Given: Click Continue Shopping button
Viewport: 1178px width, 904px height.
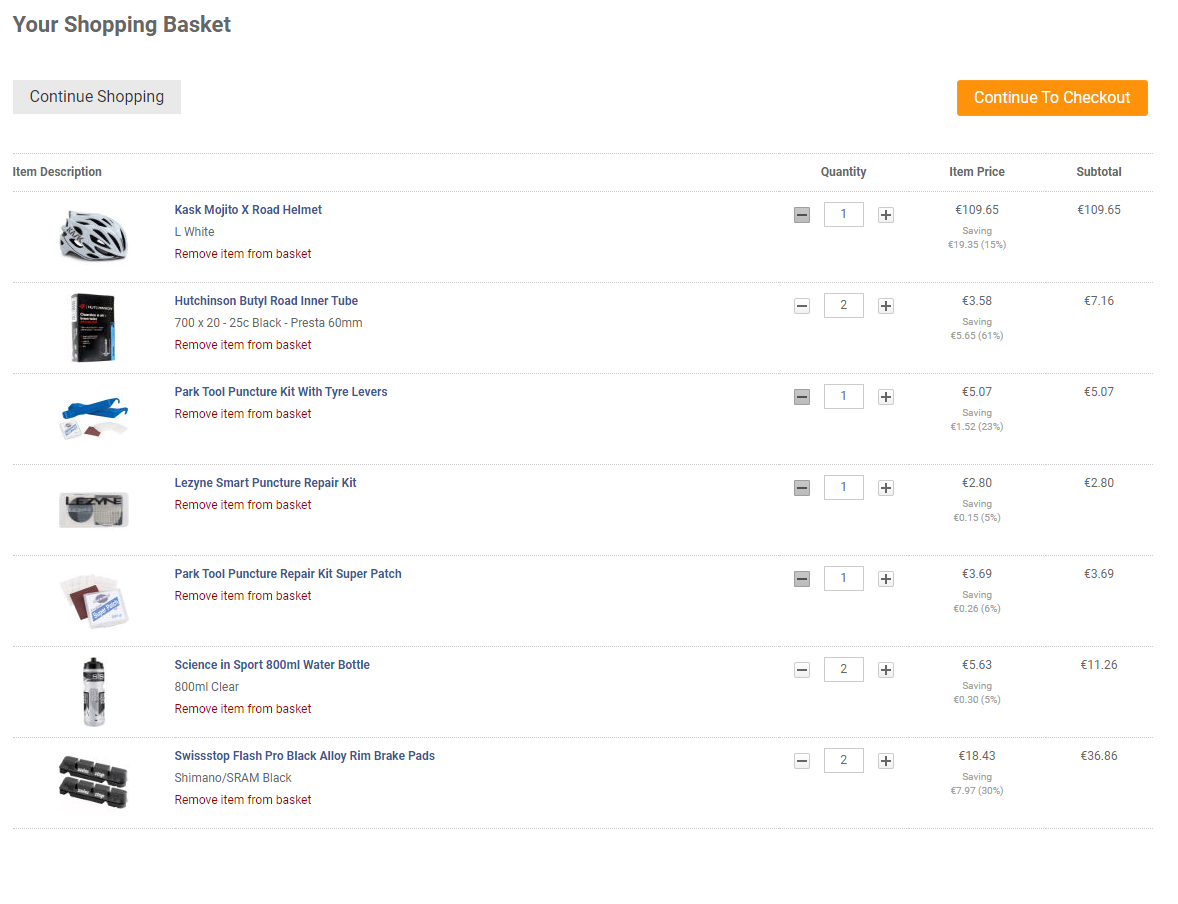Looking at the screenshot, I should (97, 97).
